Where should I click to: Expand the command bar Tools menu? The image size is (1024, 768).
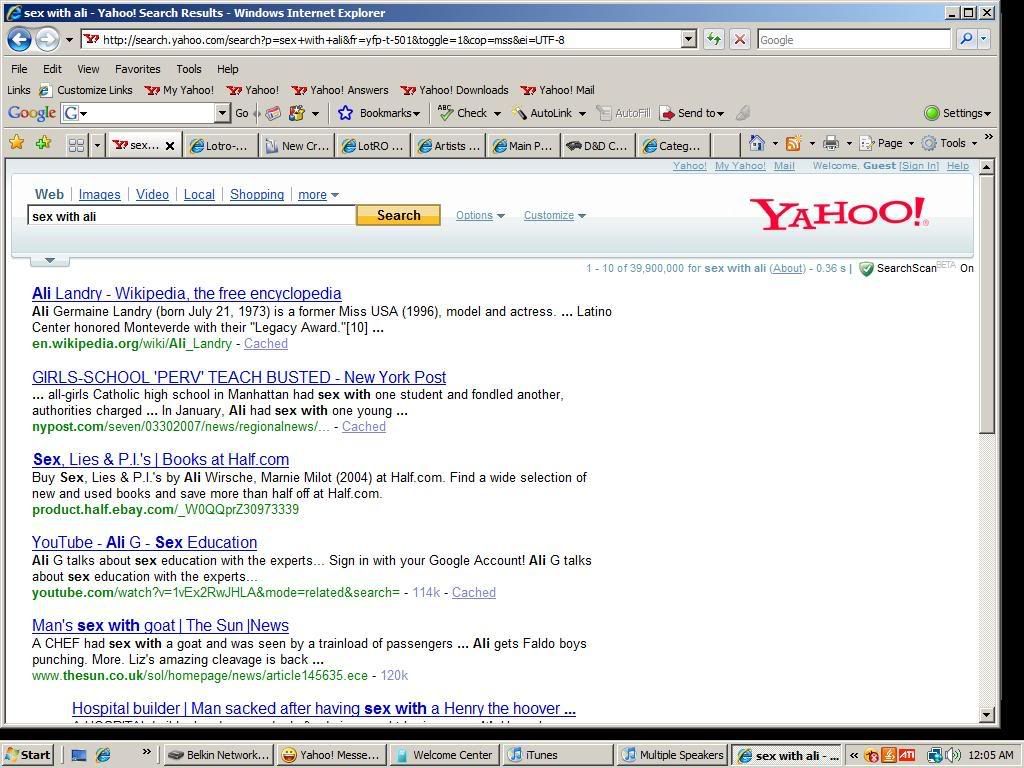pyautogui.click(x=950, y=143)
